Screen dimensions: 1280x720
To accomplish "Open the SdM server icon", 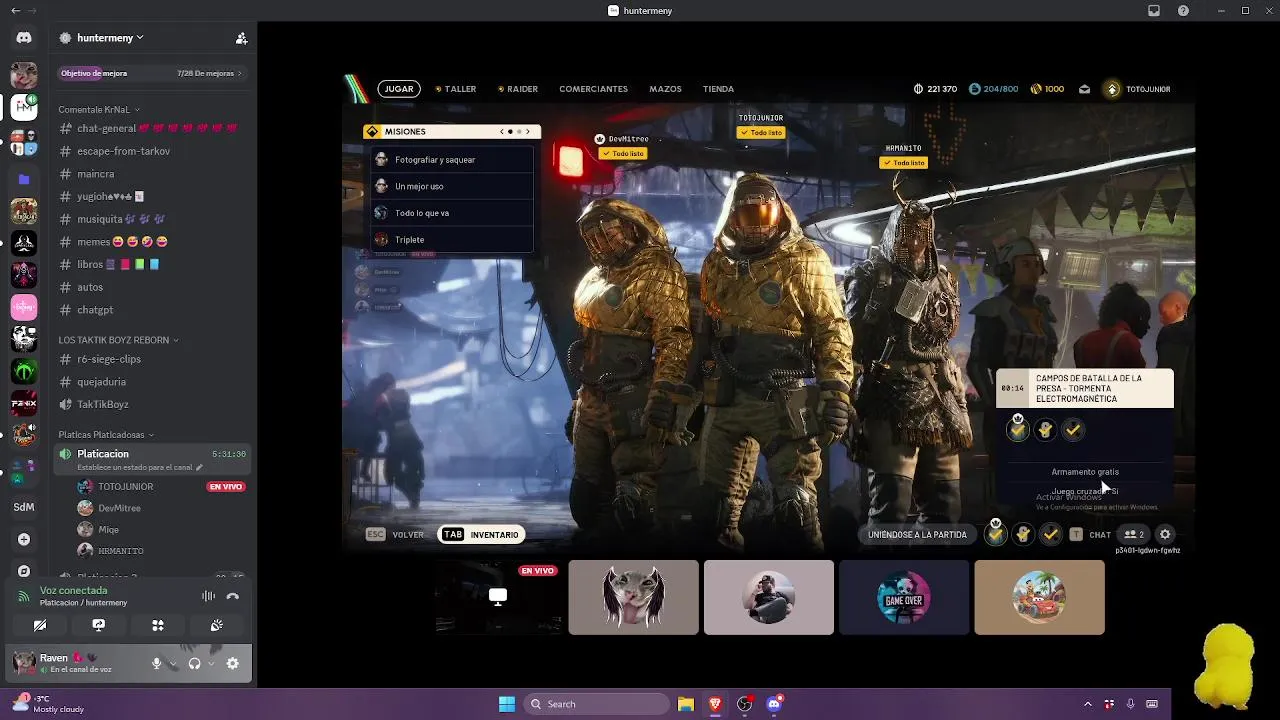I will tap(24, 507).
